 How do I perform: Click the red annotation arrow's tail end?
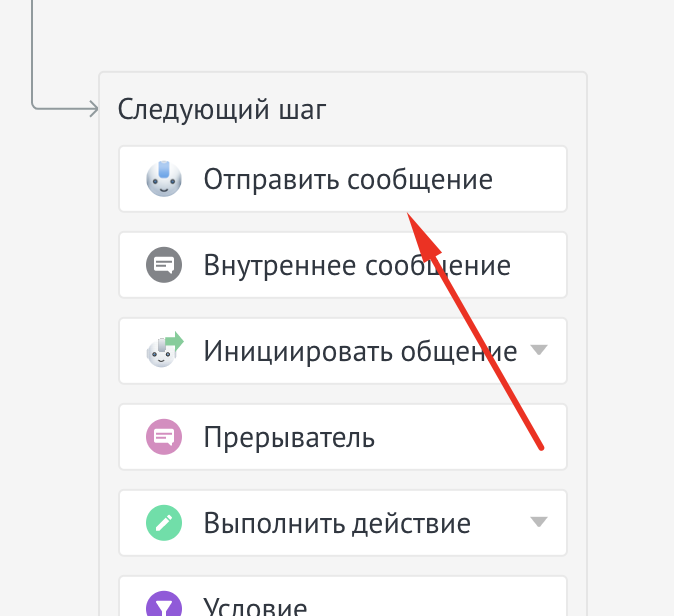[540, 447]
